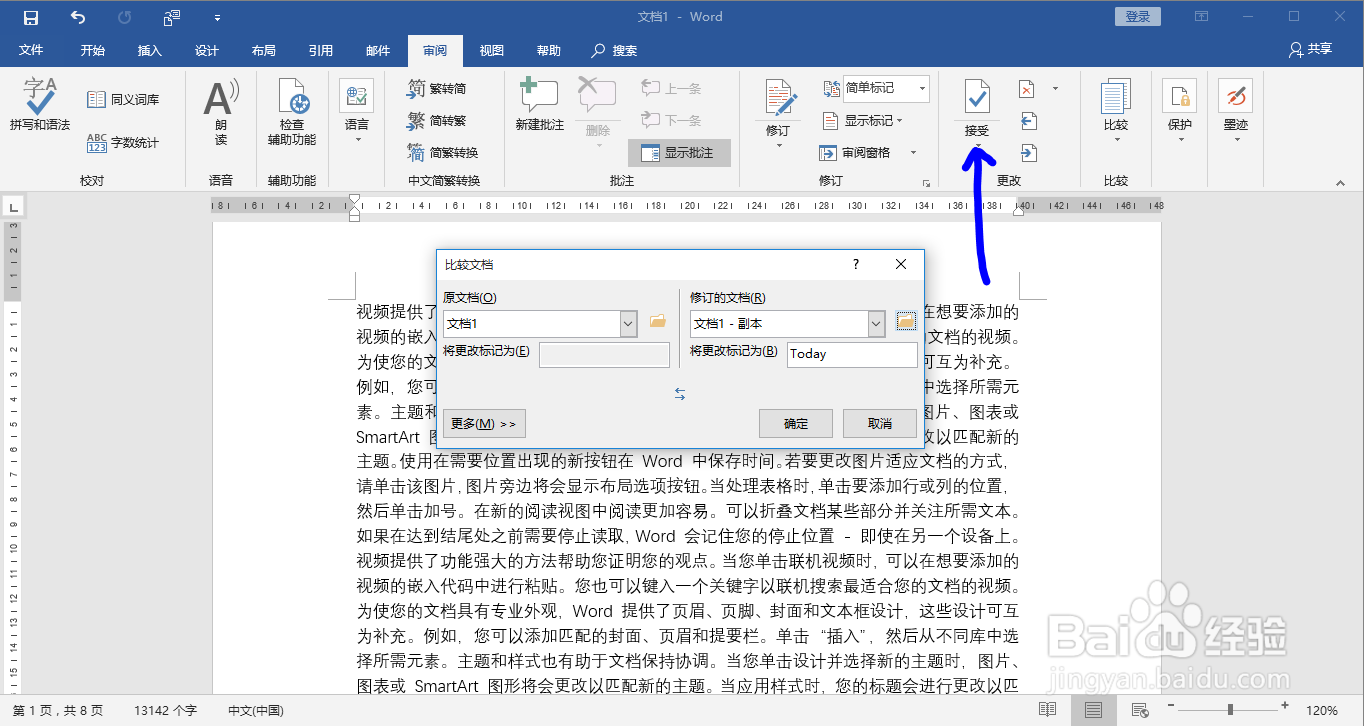Switch to the Layout (布局) tab
This screenshot has height=726, width=1364.
(x=264, y=50)
